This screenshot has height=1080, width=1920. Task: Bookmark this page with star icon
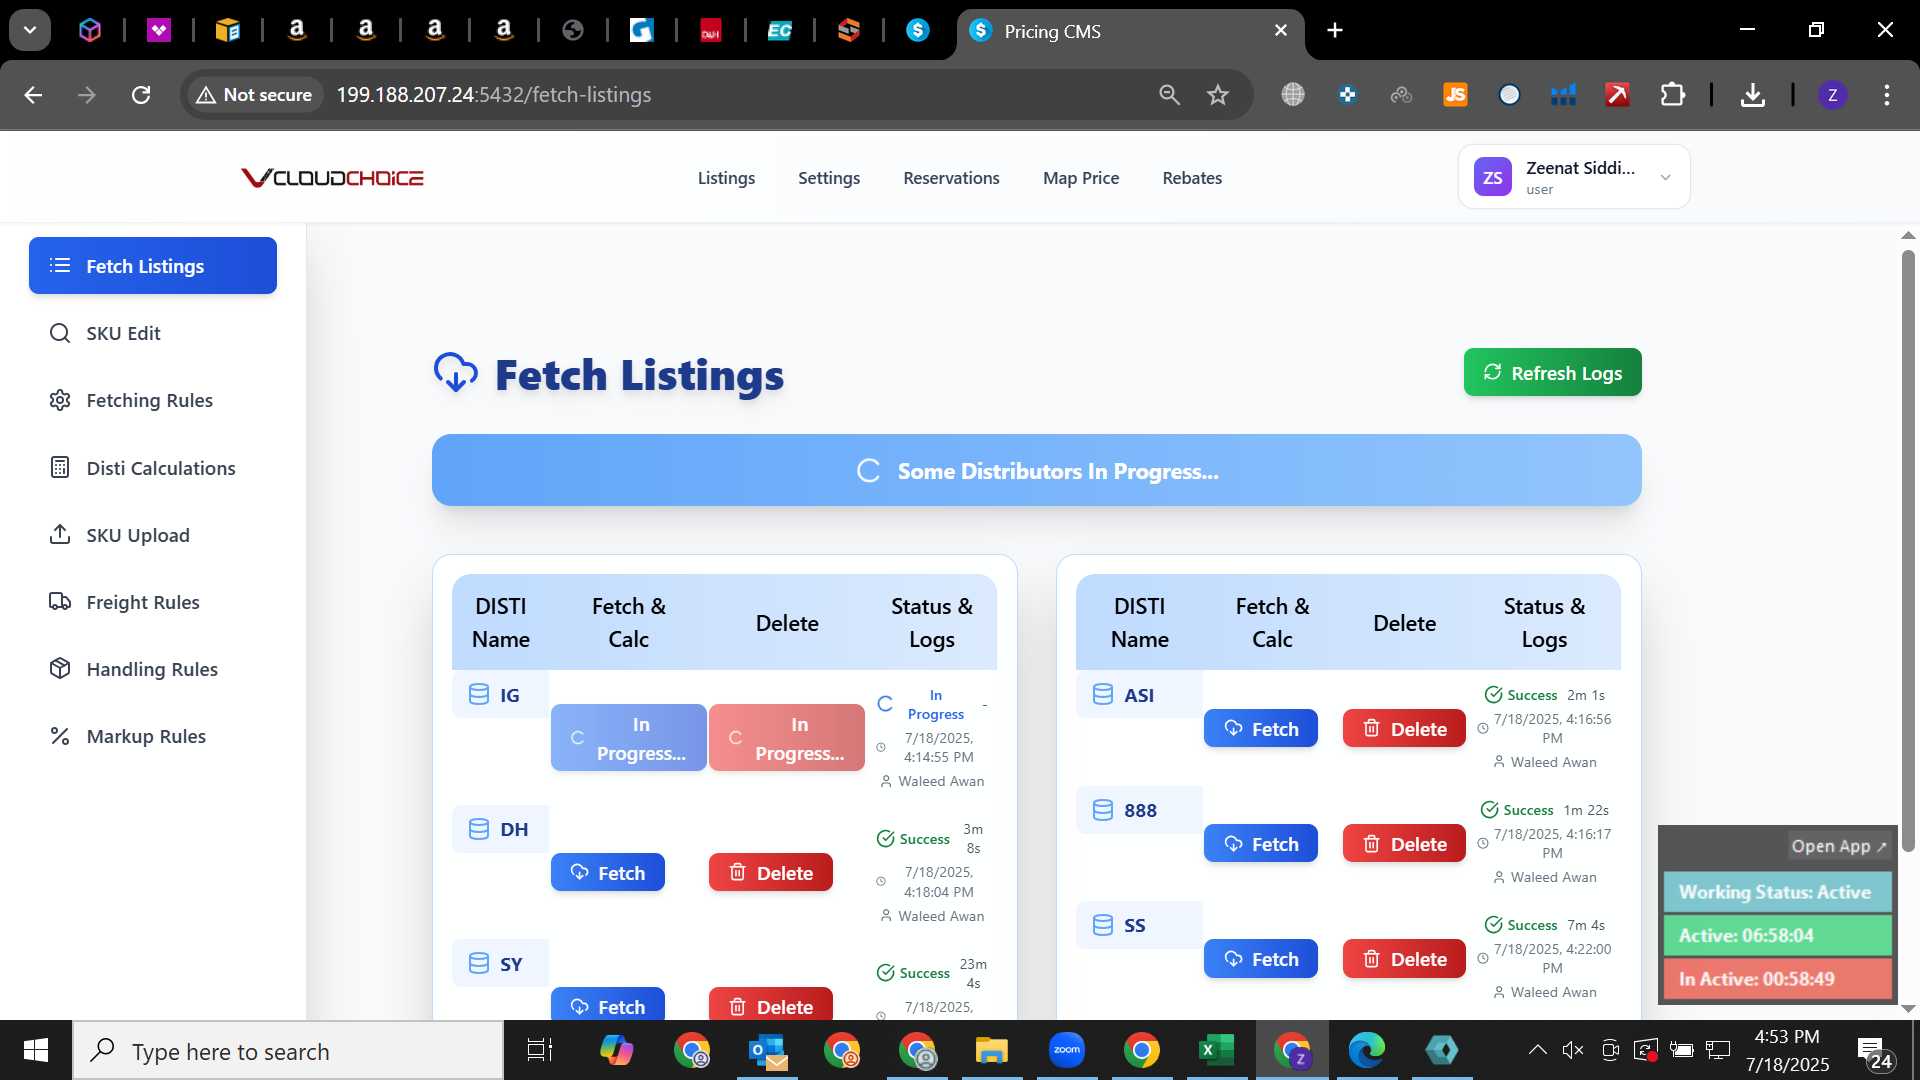1217,95
